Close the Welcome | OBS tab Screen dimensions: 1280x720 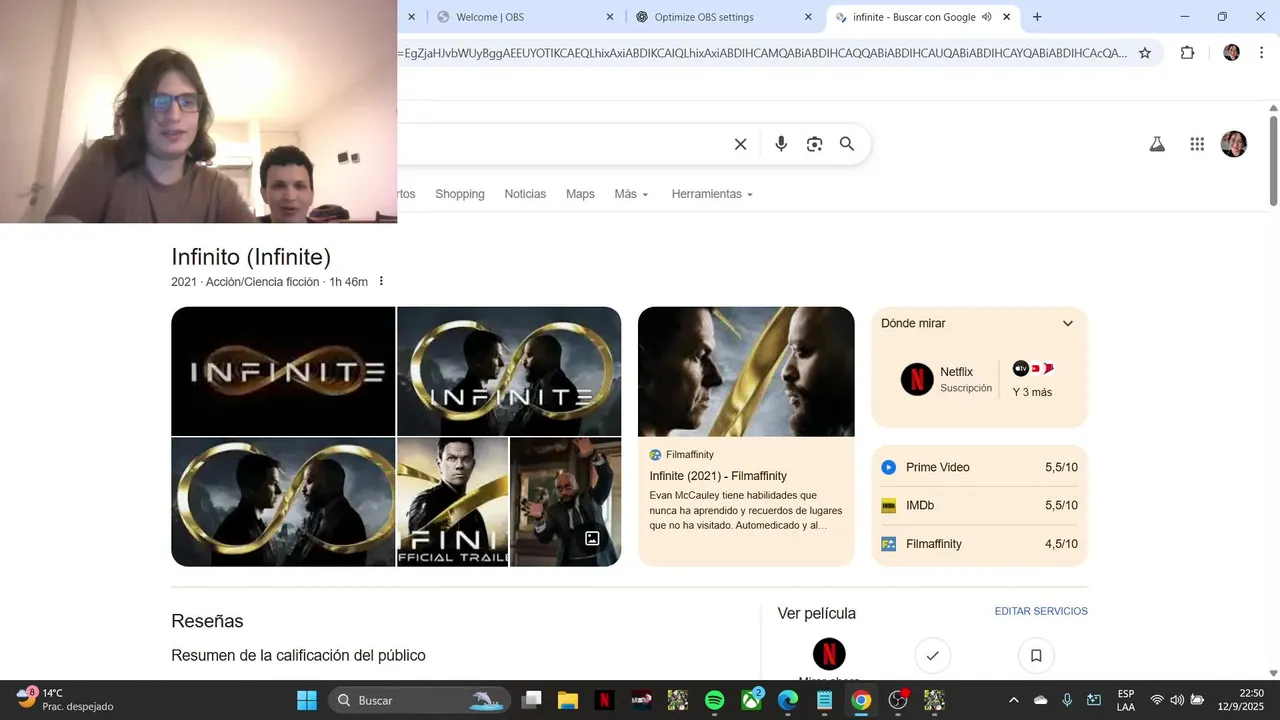pyautogui.click(x=610, y=17)
